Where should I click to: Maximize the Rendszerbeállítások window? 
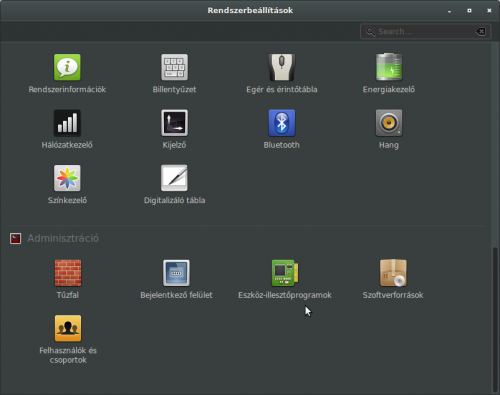click(x=469, y=11)
